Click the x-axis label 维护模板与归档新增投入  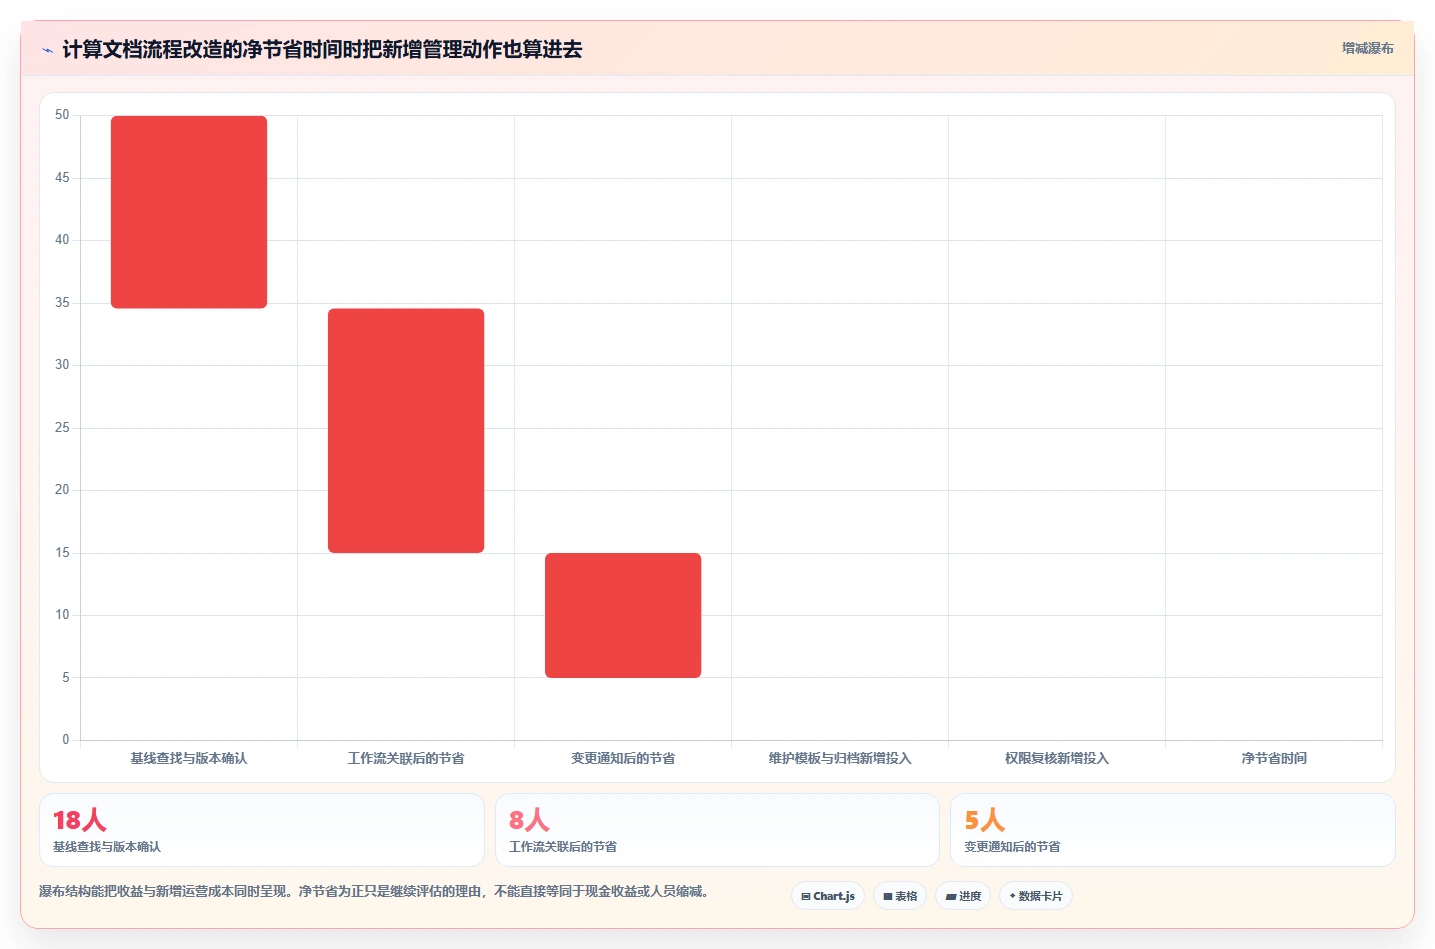(x=840, y=758)
